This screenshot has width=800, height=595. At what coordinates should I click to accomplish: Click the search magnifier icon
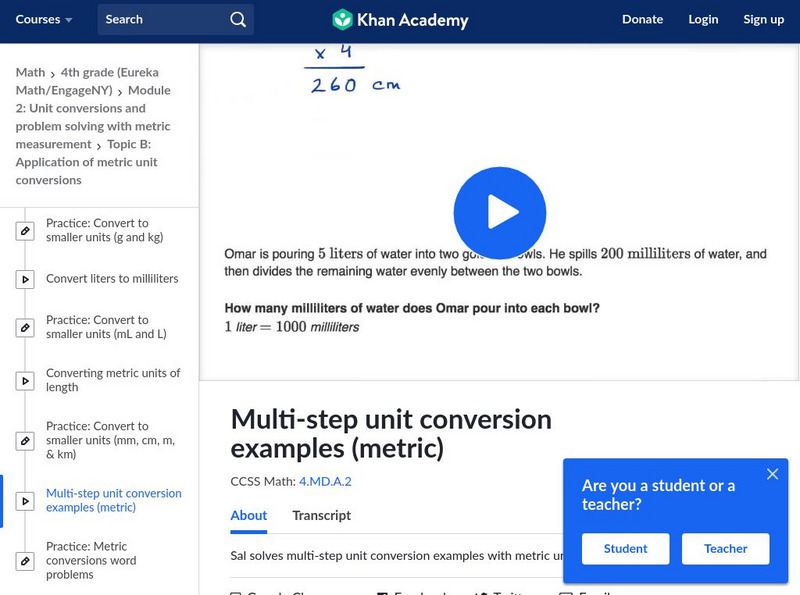[x=237, y=19]
